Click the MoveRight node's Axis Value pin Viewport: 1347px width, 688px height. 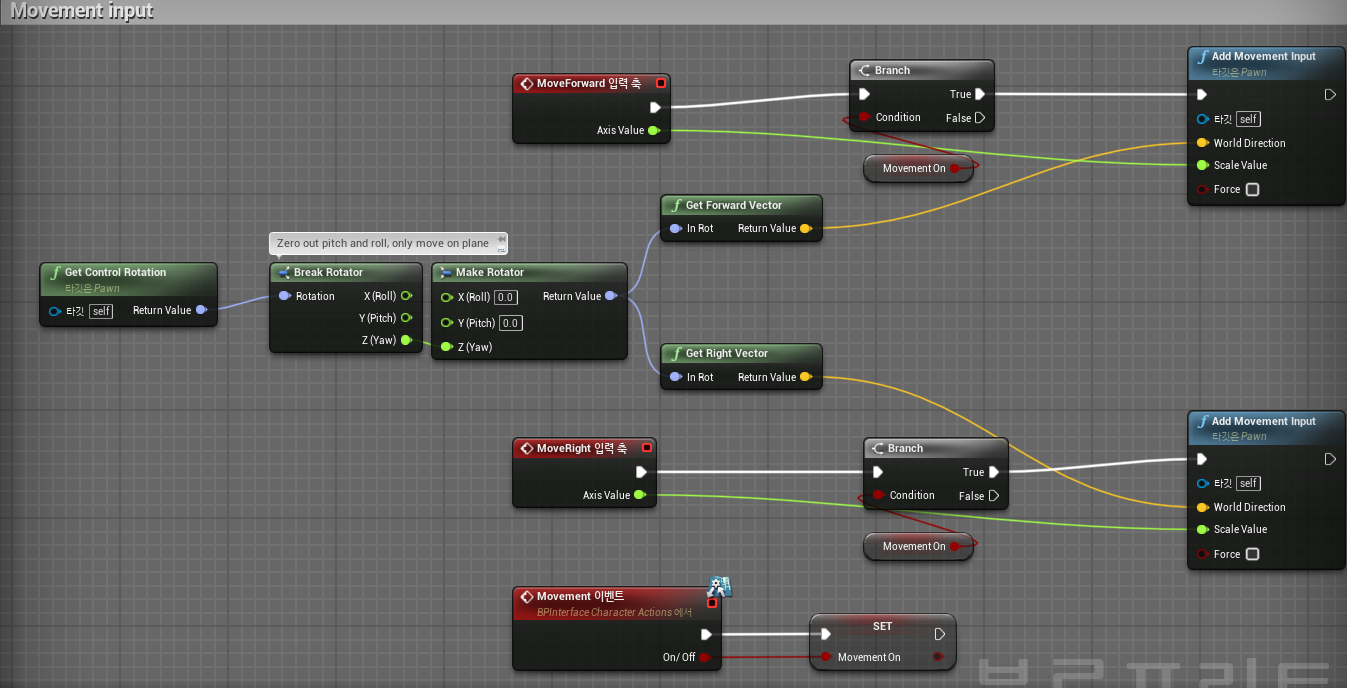click(639, 495)
